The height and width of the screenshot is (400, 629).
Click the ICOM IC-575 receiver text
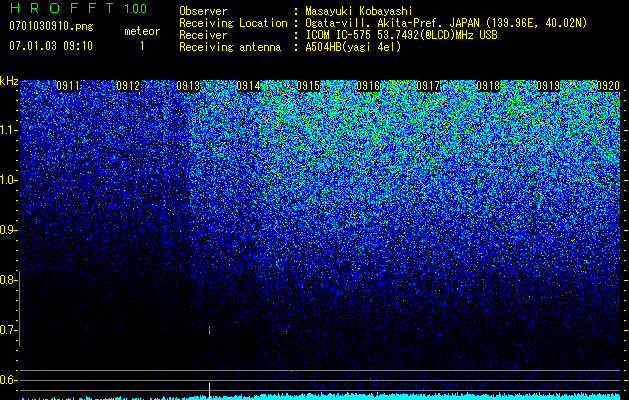[x=402, y=35]
